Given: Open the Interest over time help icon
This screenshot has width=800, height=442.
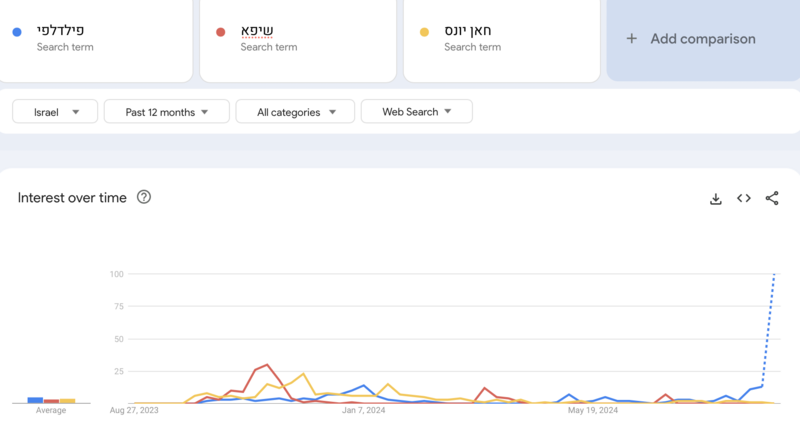Looking at the screenshot, I should 144,197.
